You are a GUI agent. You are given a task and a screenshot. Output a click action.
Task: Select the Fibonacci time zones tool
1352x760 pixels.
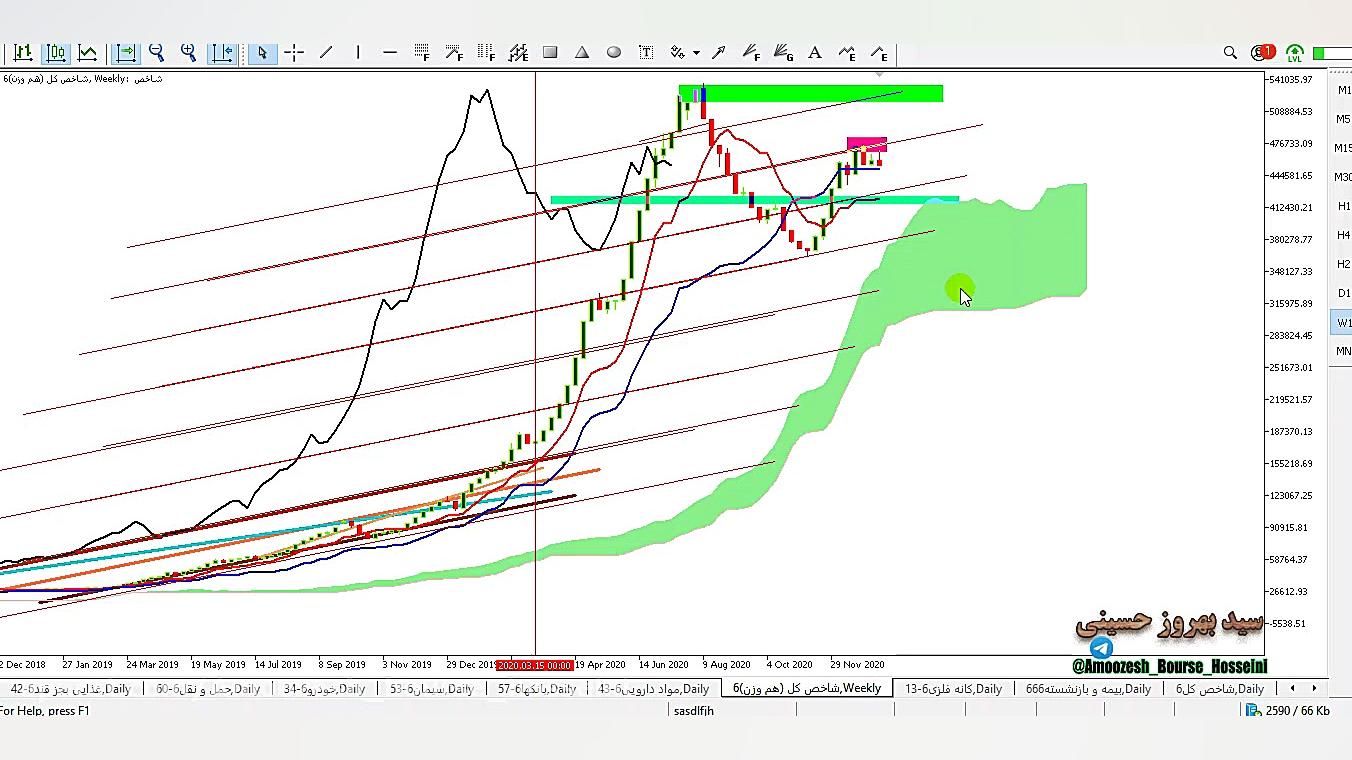[486, 53]
